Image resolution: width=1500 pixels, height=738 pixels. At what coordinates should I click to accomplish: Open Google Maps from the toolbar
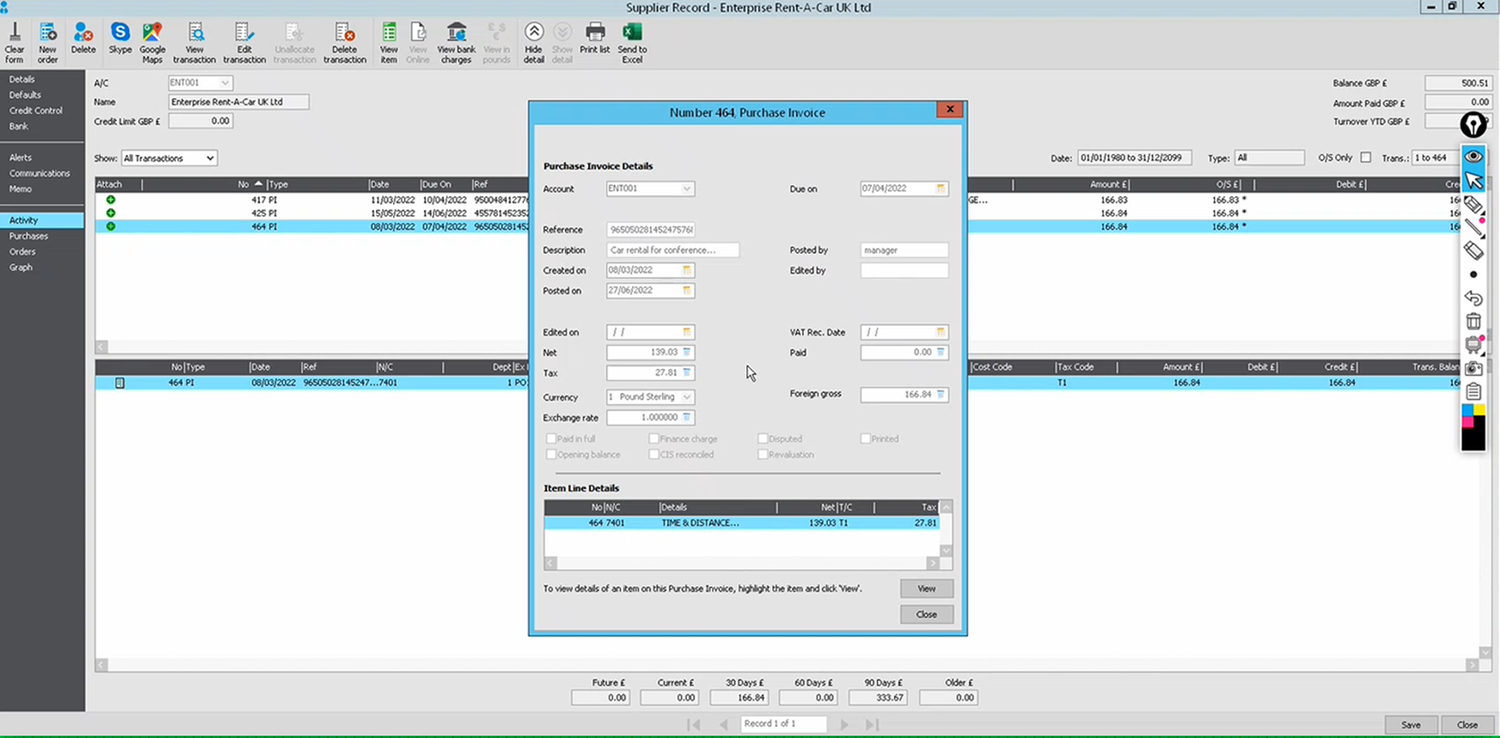tap(152, 43)
